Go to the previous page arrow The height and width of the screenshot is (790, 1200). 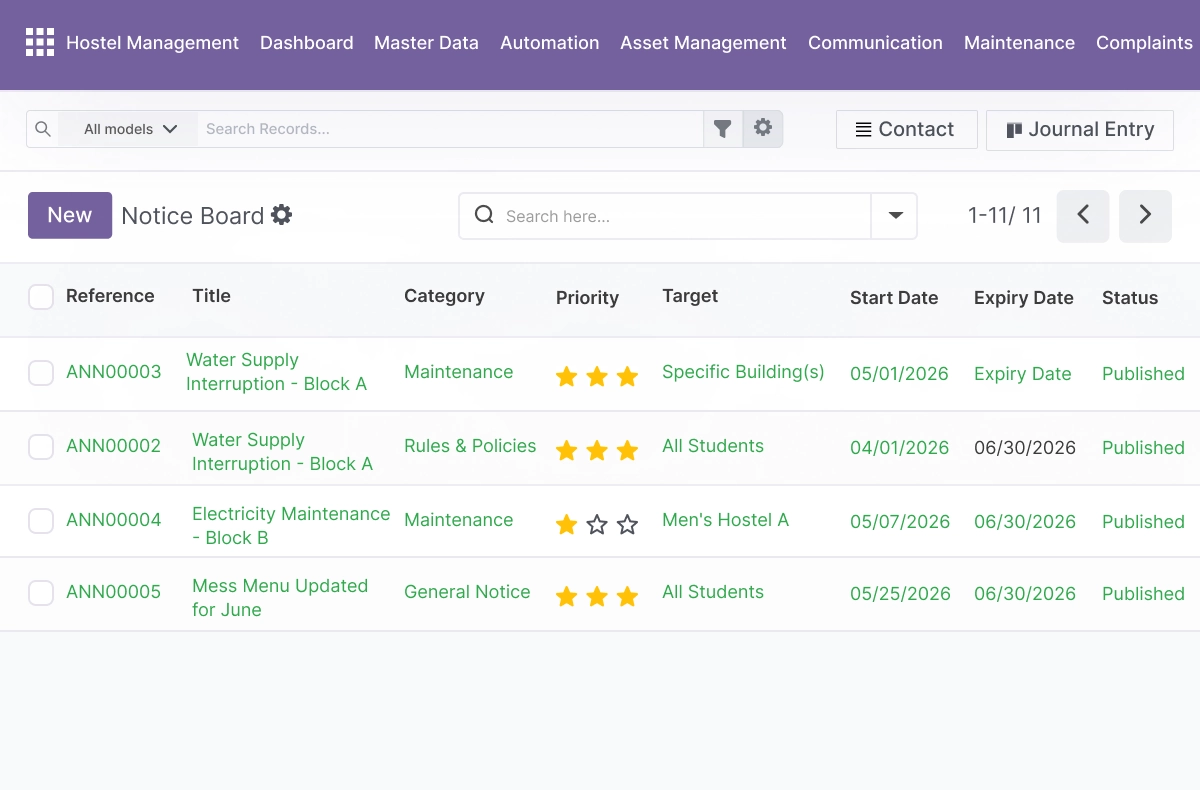1083,216
